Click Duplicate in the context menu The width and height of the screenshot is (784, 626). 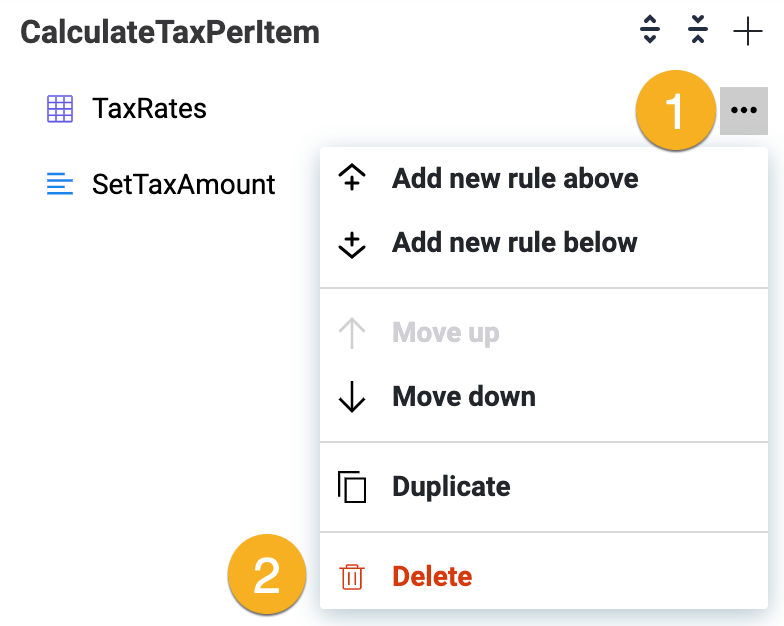tap(451, 486)
